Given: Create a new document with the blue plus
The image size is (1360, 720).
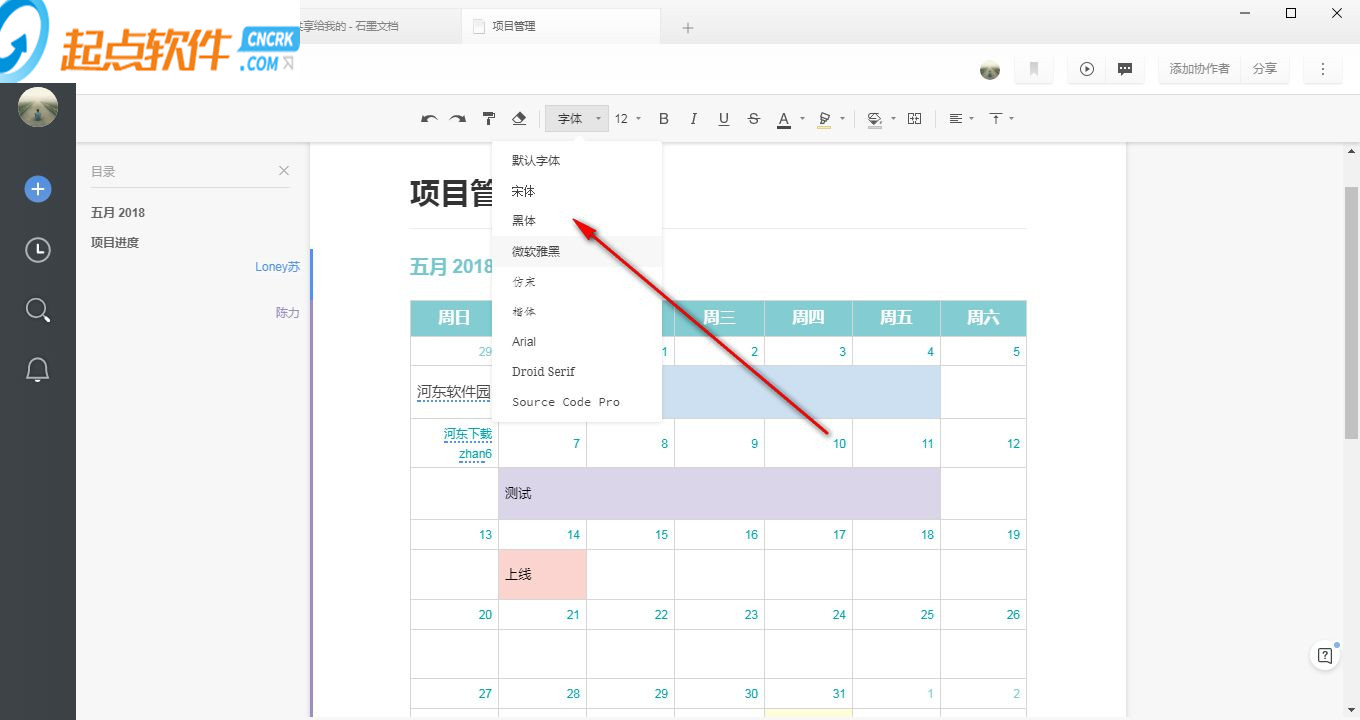Looking at the screenshot, I should 38,189.
